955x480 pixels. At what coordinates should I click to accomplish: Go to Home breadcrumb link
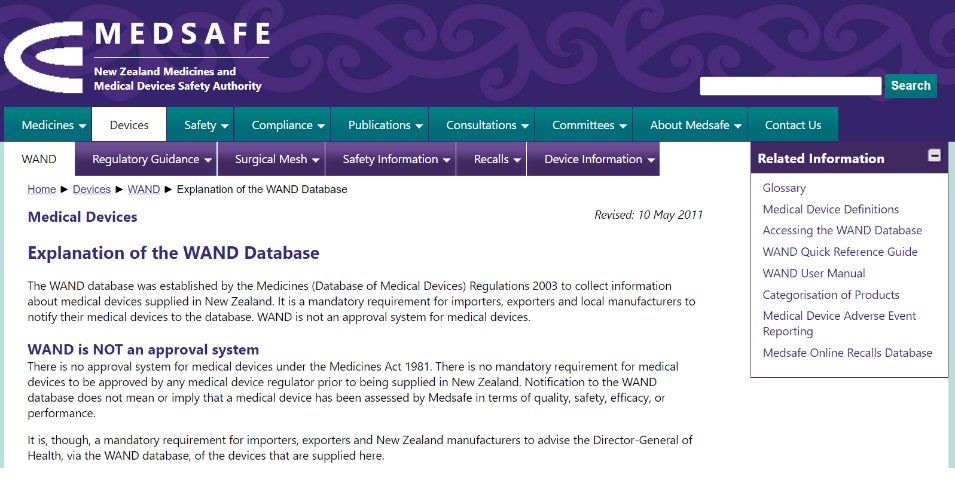click(x=42, y=189)
